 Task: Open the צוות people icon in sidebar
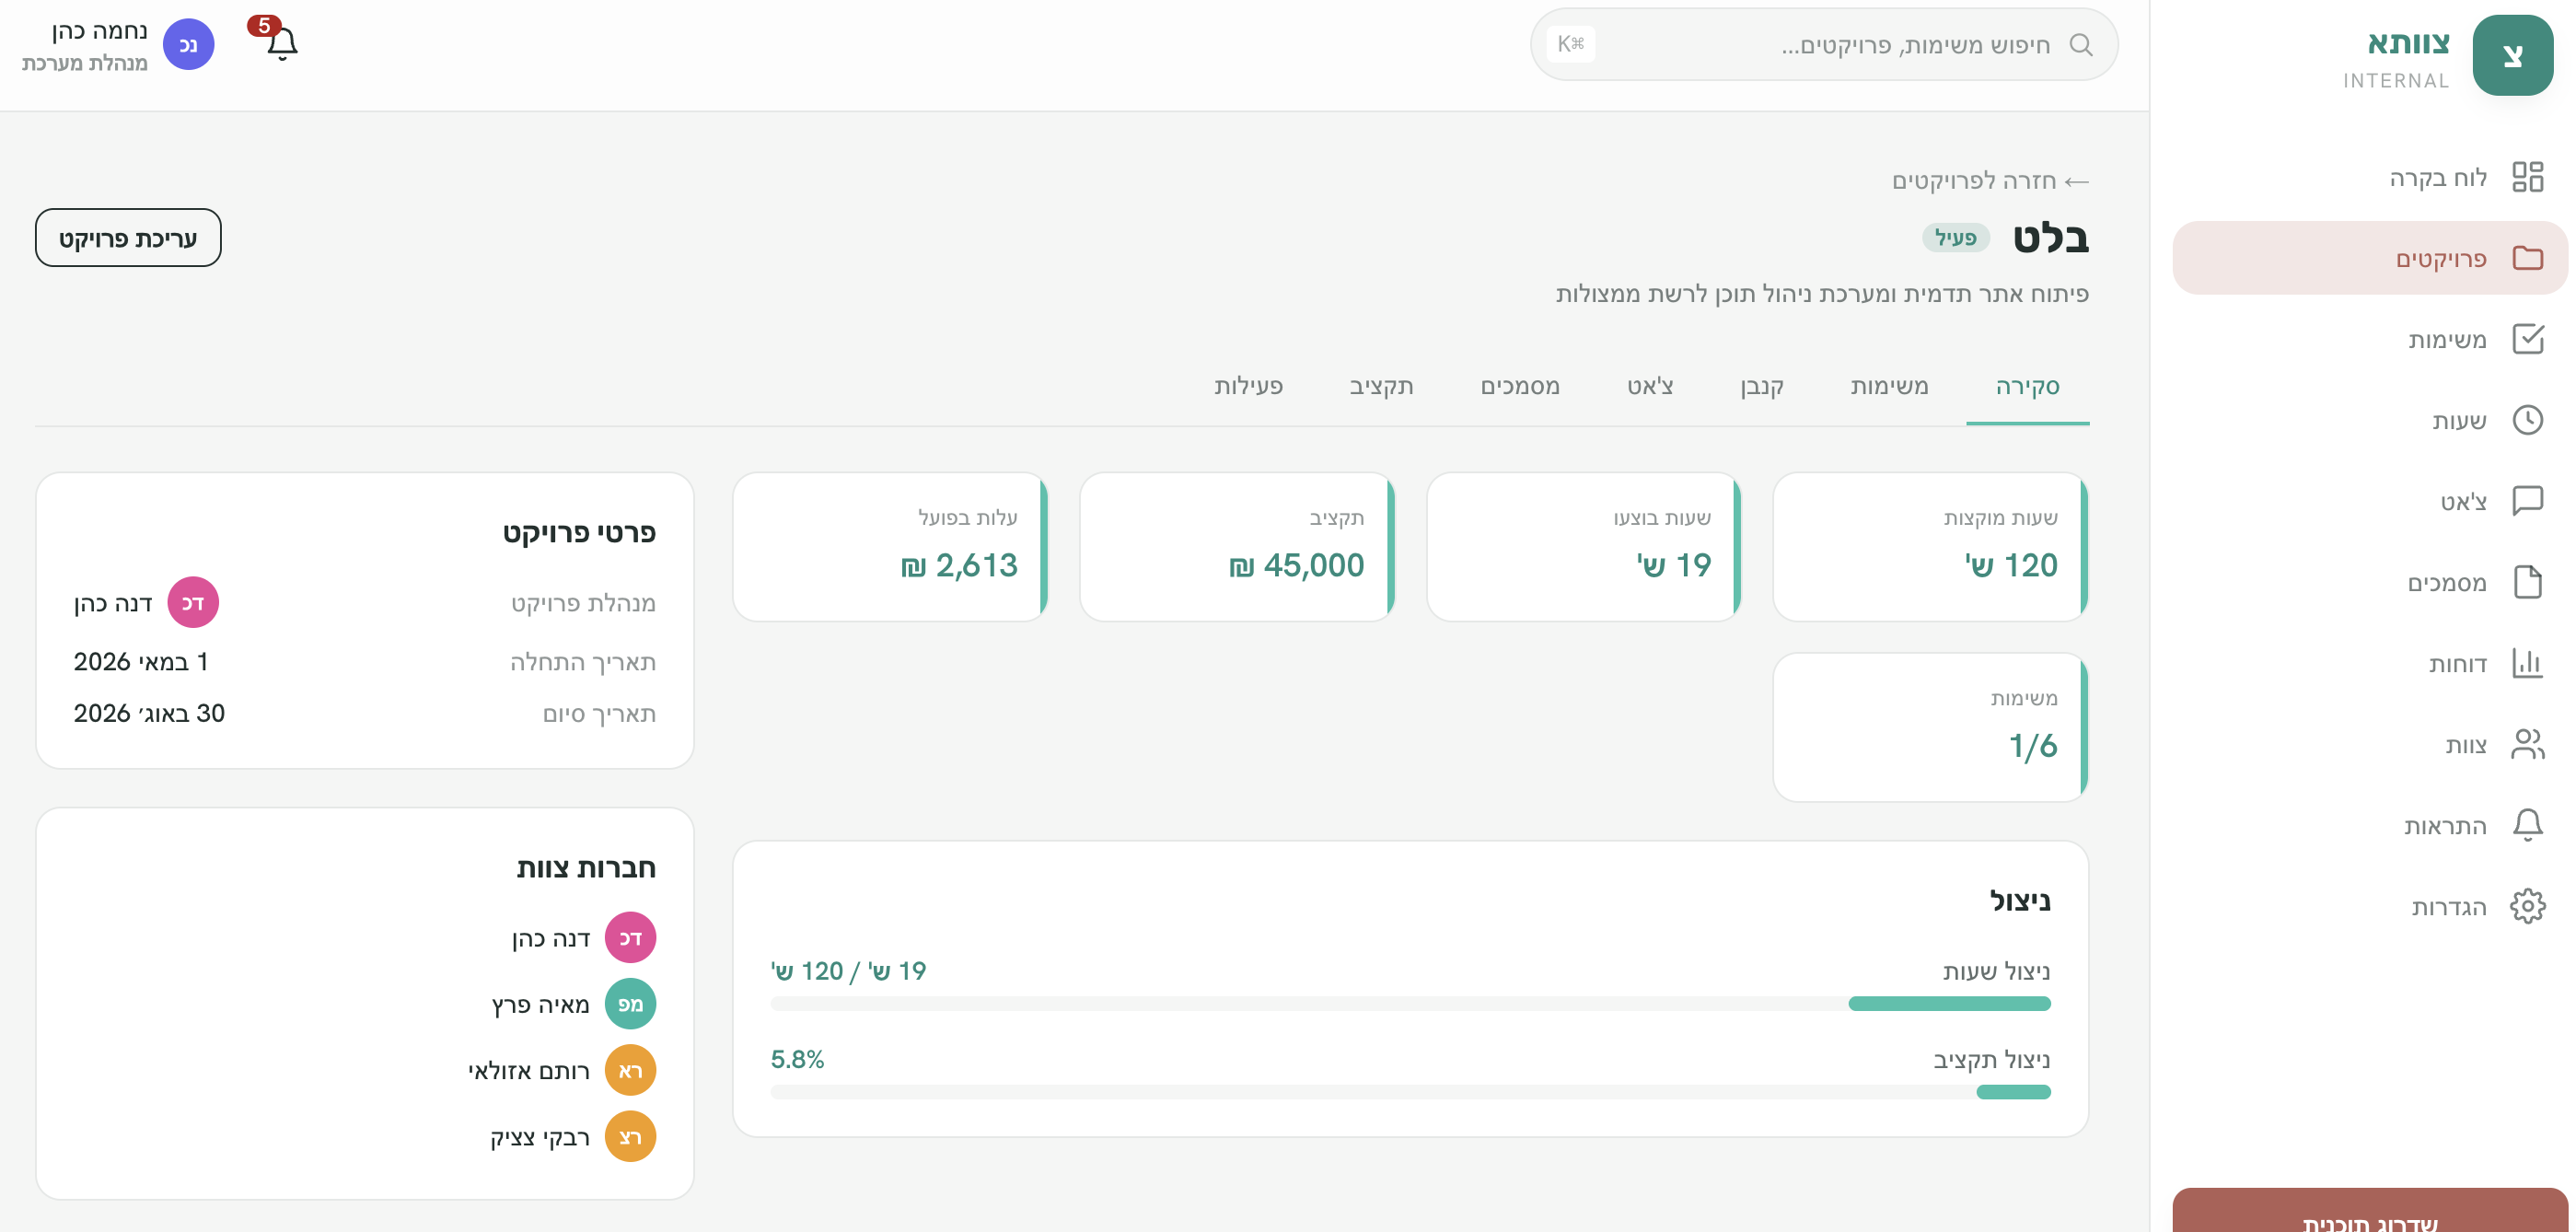(2527, 744)
